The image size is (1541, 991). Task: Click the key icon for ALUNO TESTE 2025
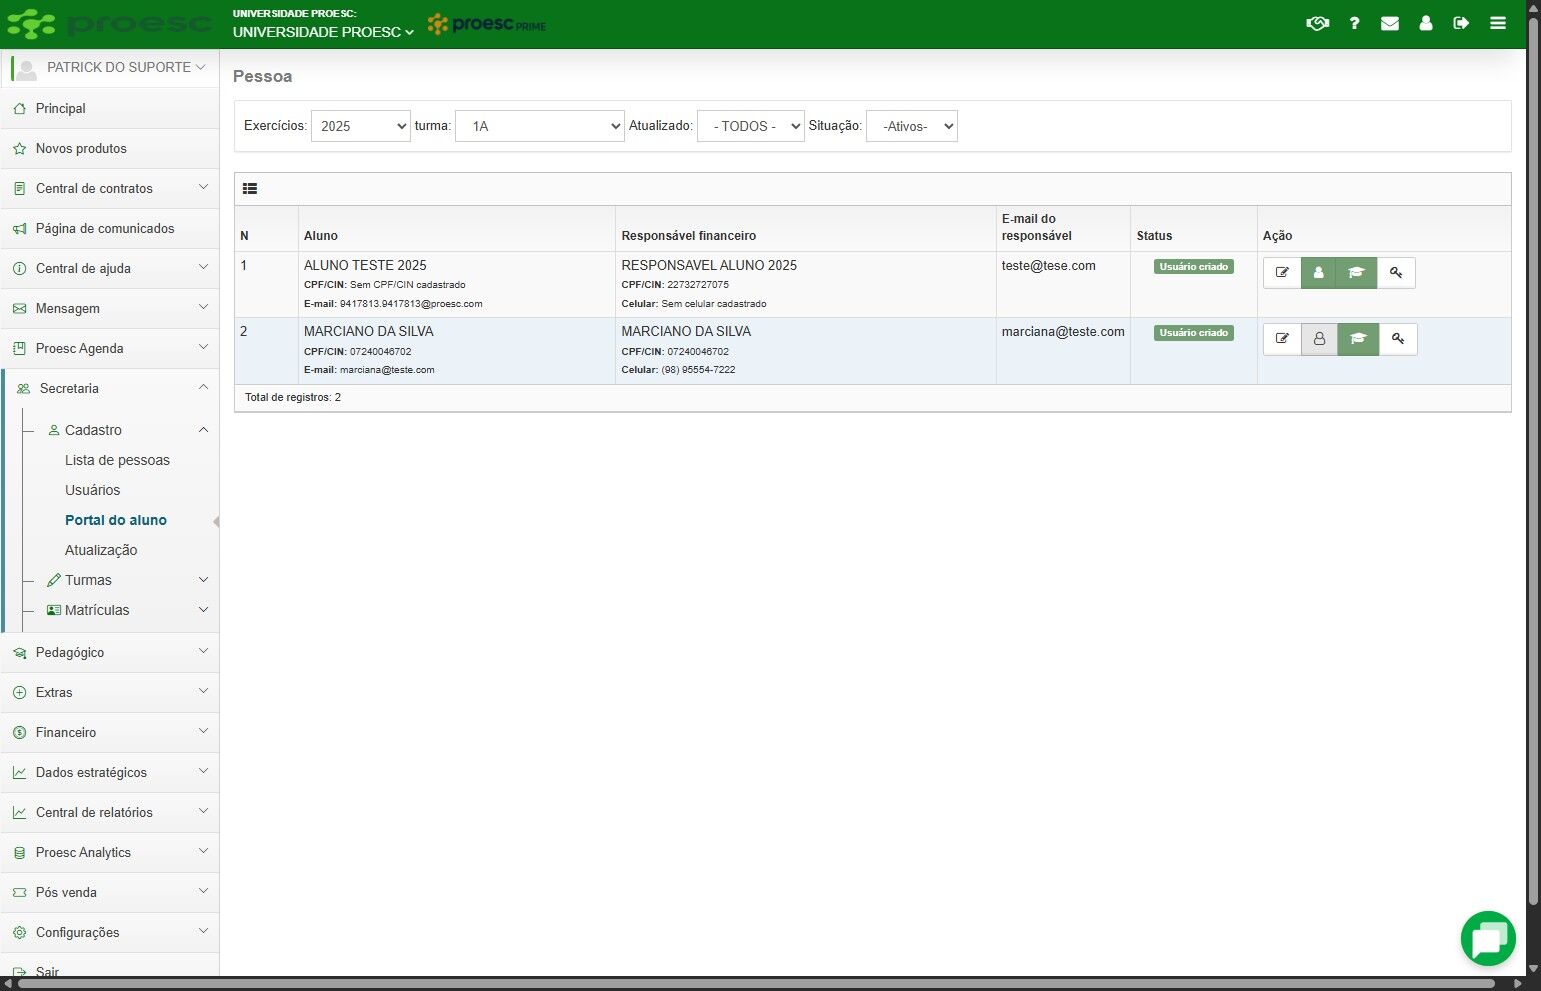(x=1396, y=273)
